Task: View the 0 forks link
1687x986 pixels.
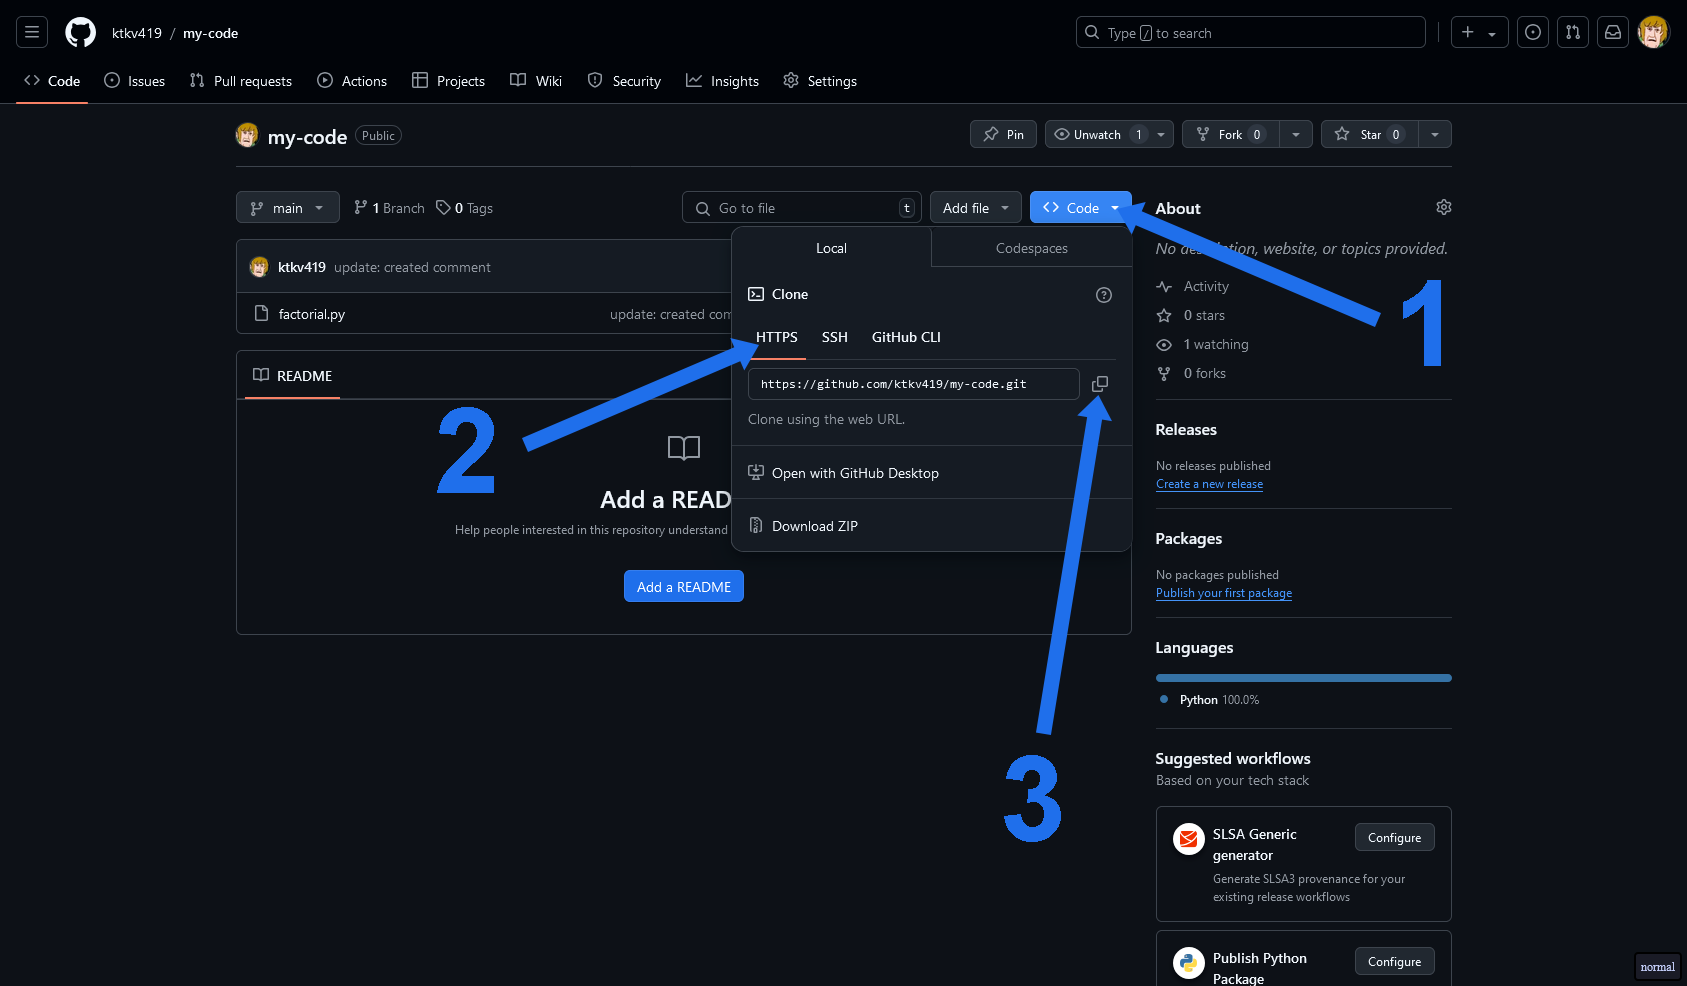Action: click(1204, 373)
